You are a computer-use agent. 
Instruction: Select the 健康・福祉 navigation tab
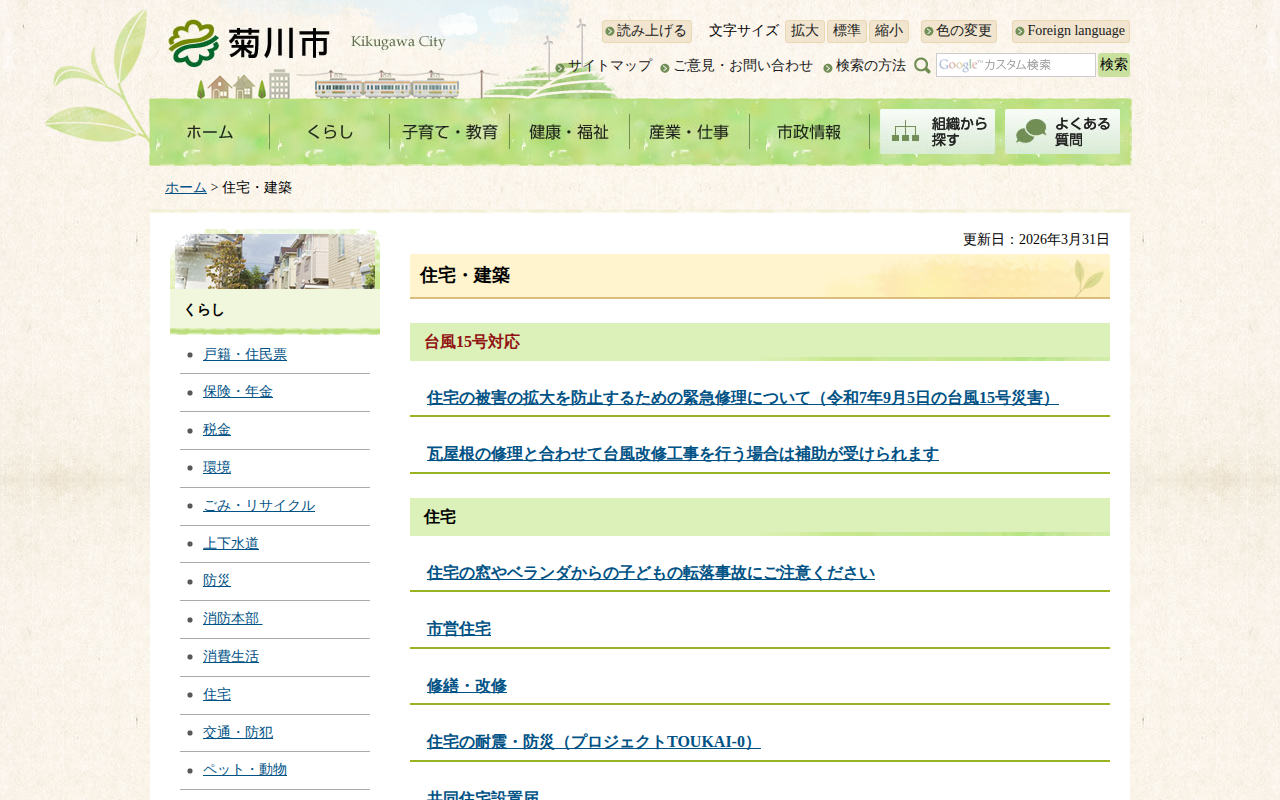[x=569, y=132]
